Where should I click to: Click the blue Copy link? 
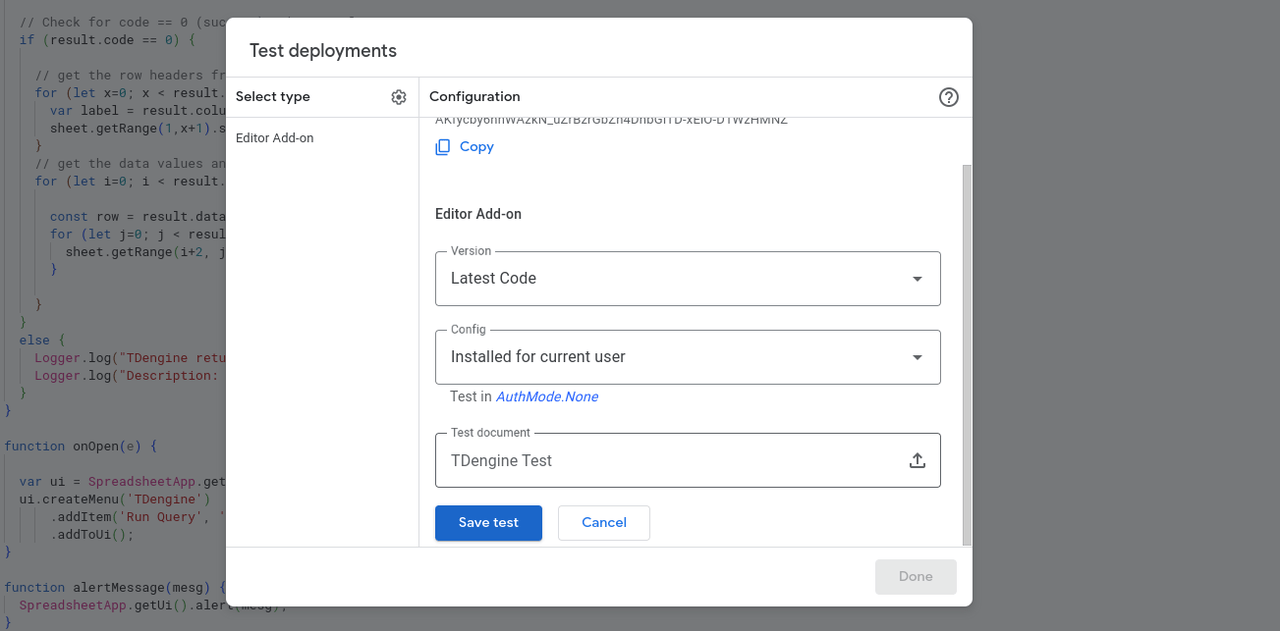coord(477,146)
